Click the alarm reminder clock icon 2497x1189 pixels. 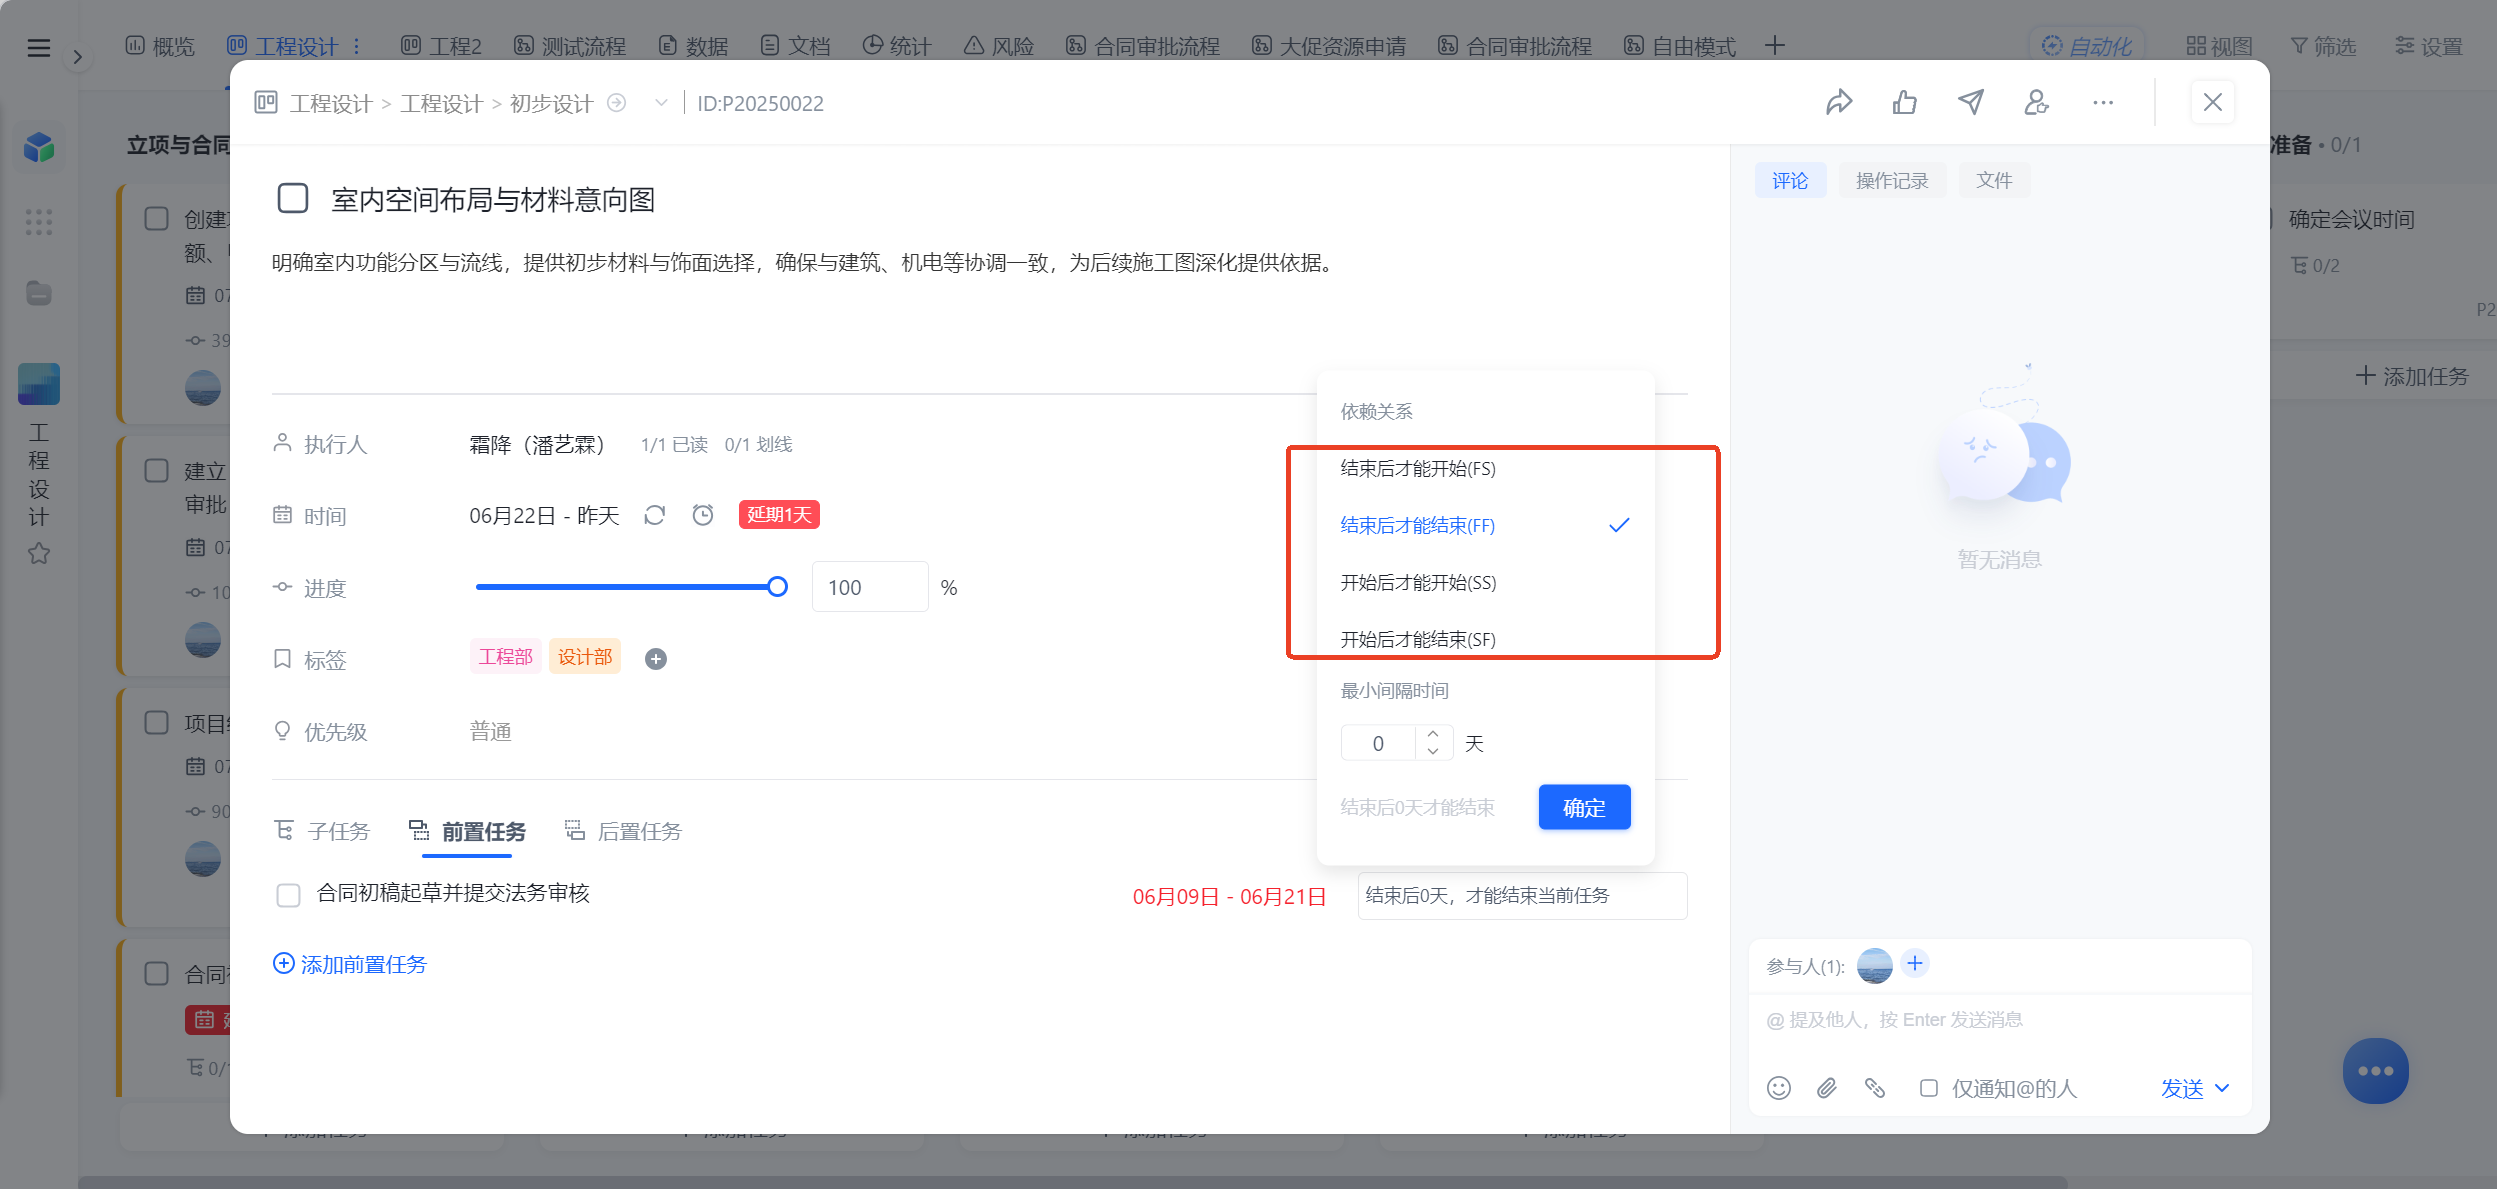coord(703,515)
